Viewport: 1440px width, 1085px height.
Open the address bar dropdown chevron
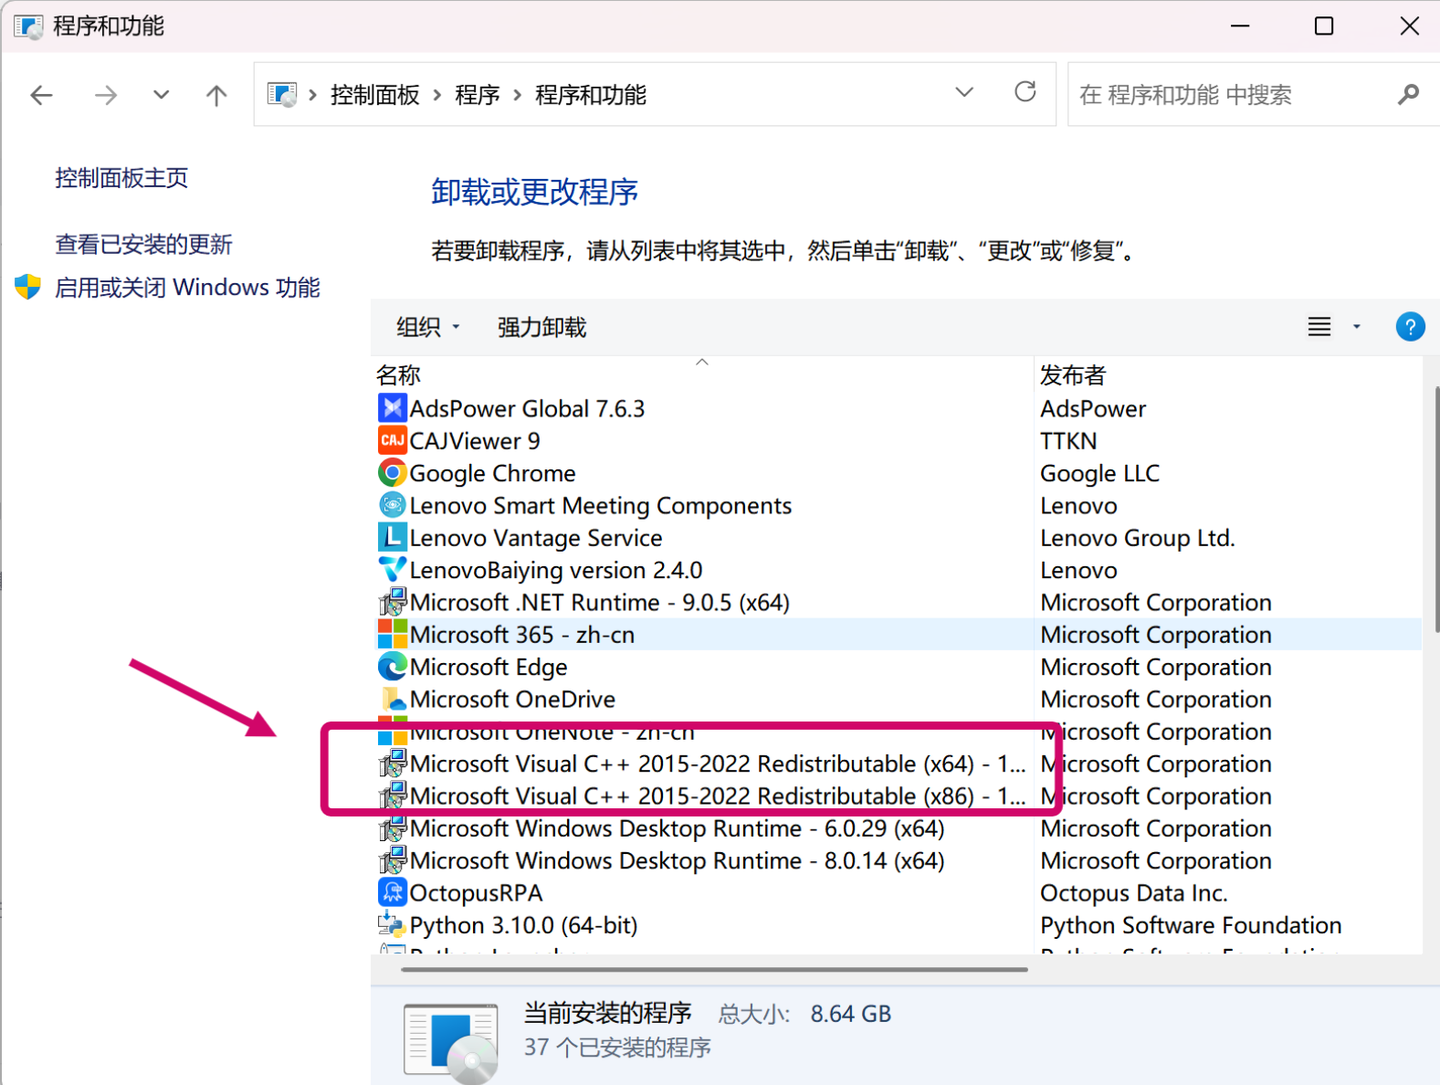(x=963, y=91)
